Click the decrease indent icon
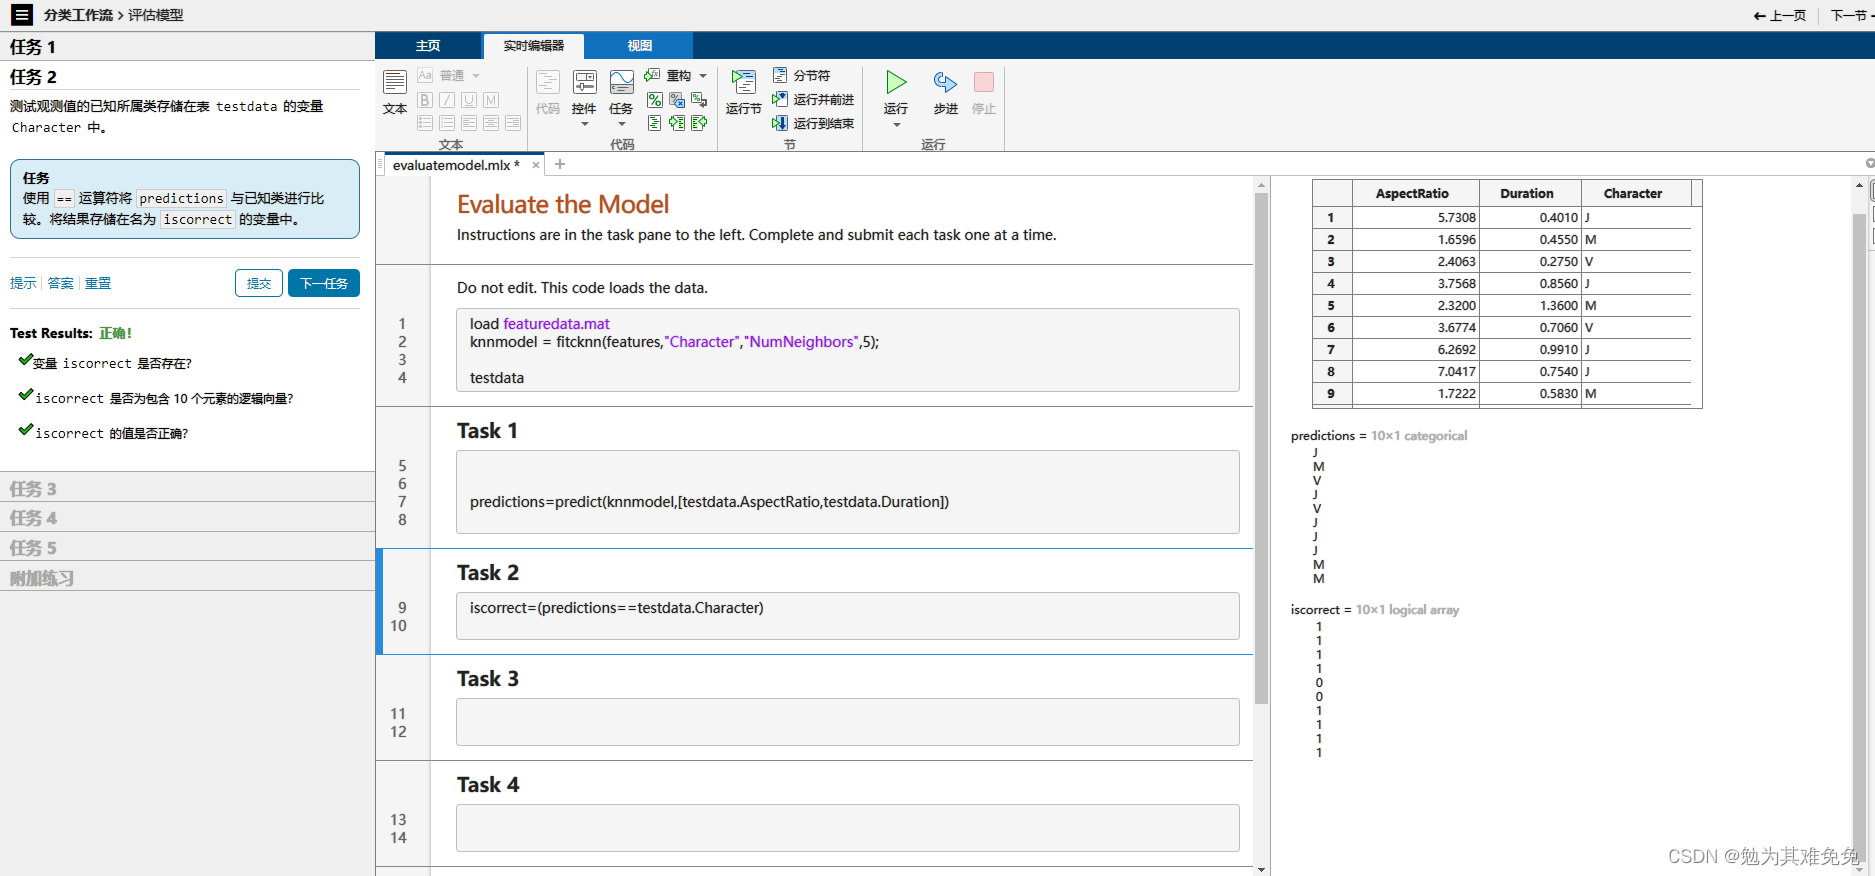The image size is (1875, 876). 699,123
